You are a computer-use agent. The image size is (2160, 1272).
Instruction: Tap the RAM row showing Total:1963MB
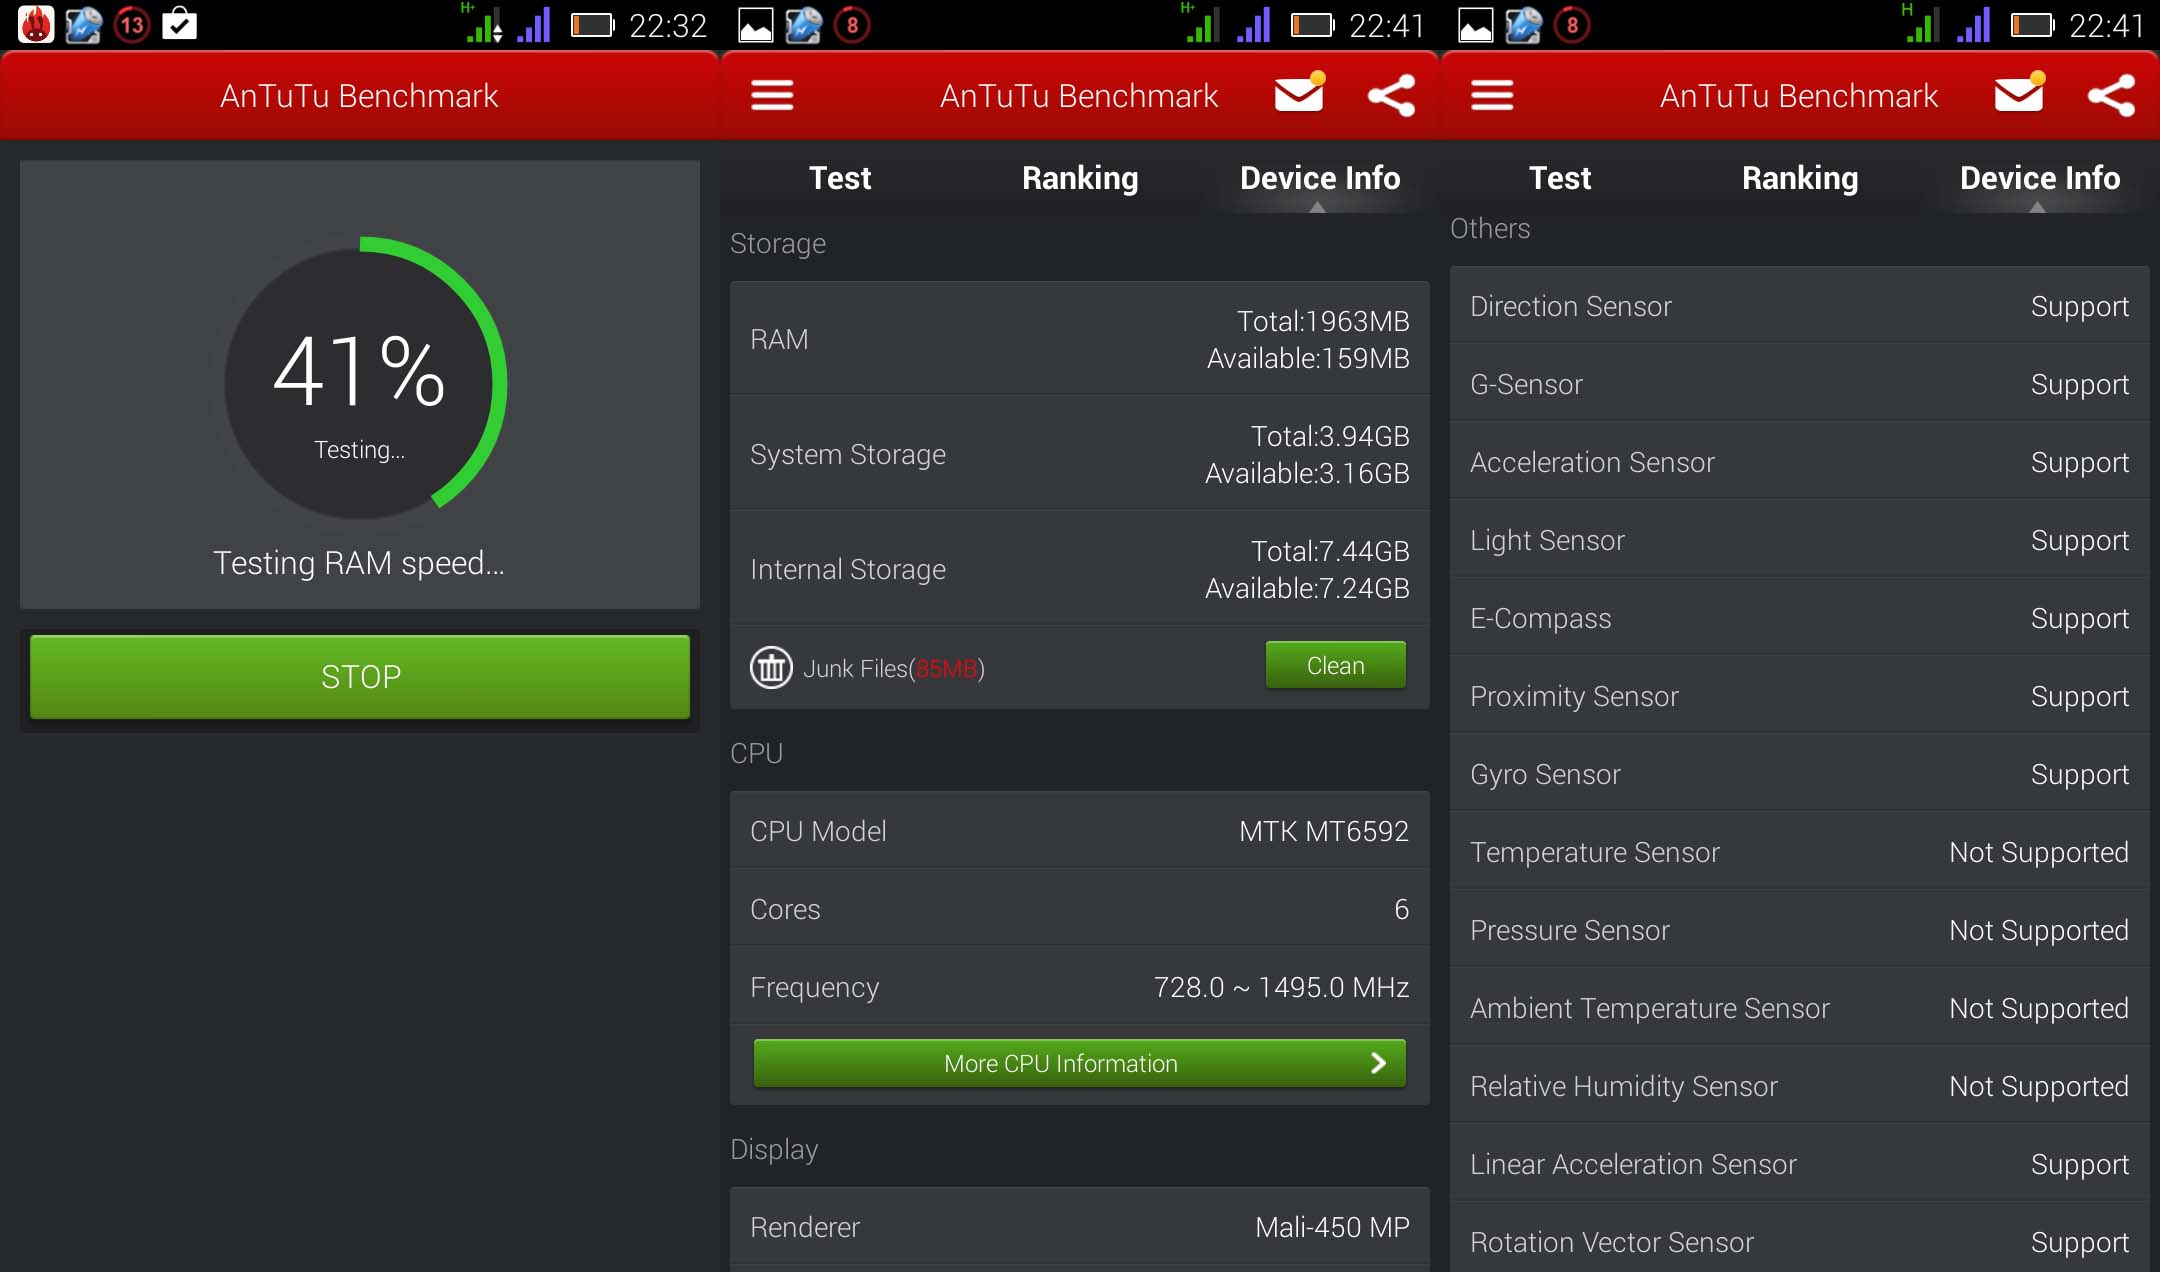[1080, 339]
